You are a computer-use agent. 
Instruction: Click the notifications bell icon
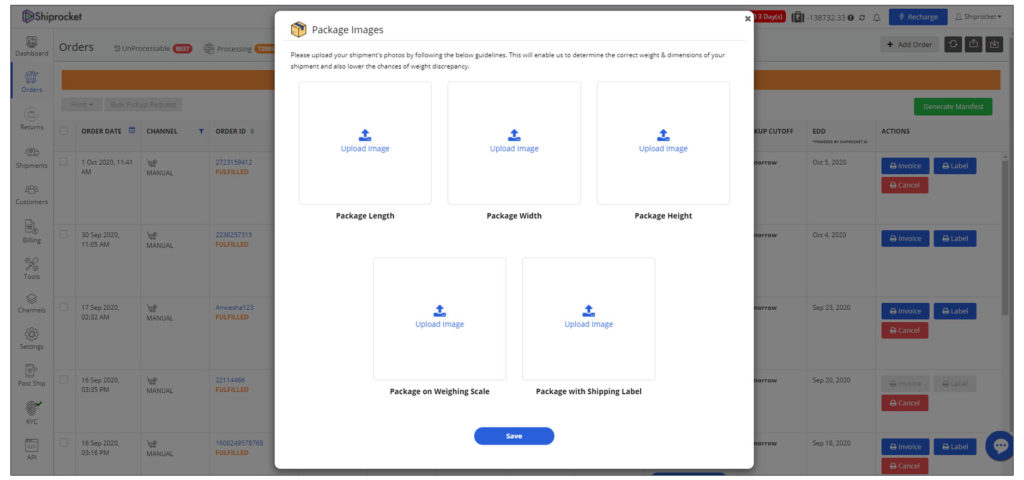tap(877, 17)
